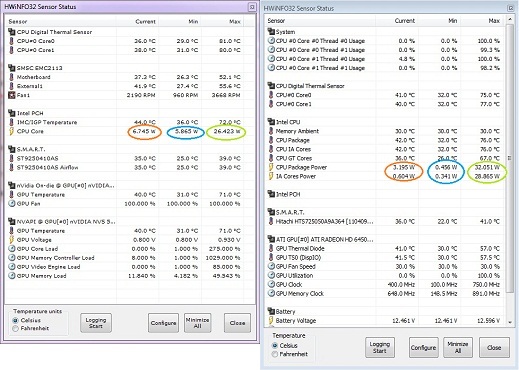Select the CPU GT Cores row
Viewport: 519px width, 370px height.
click(385, 158)
